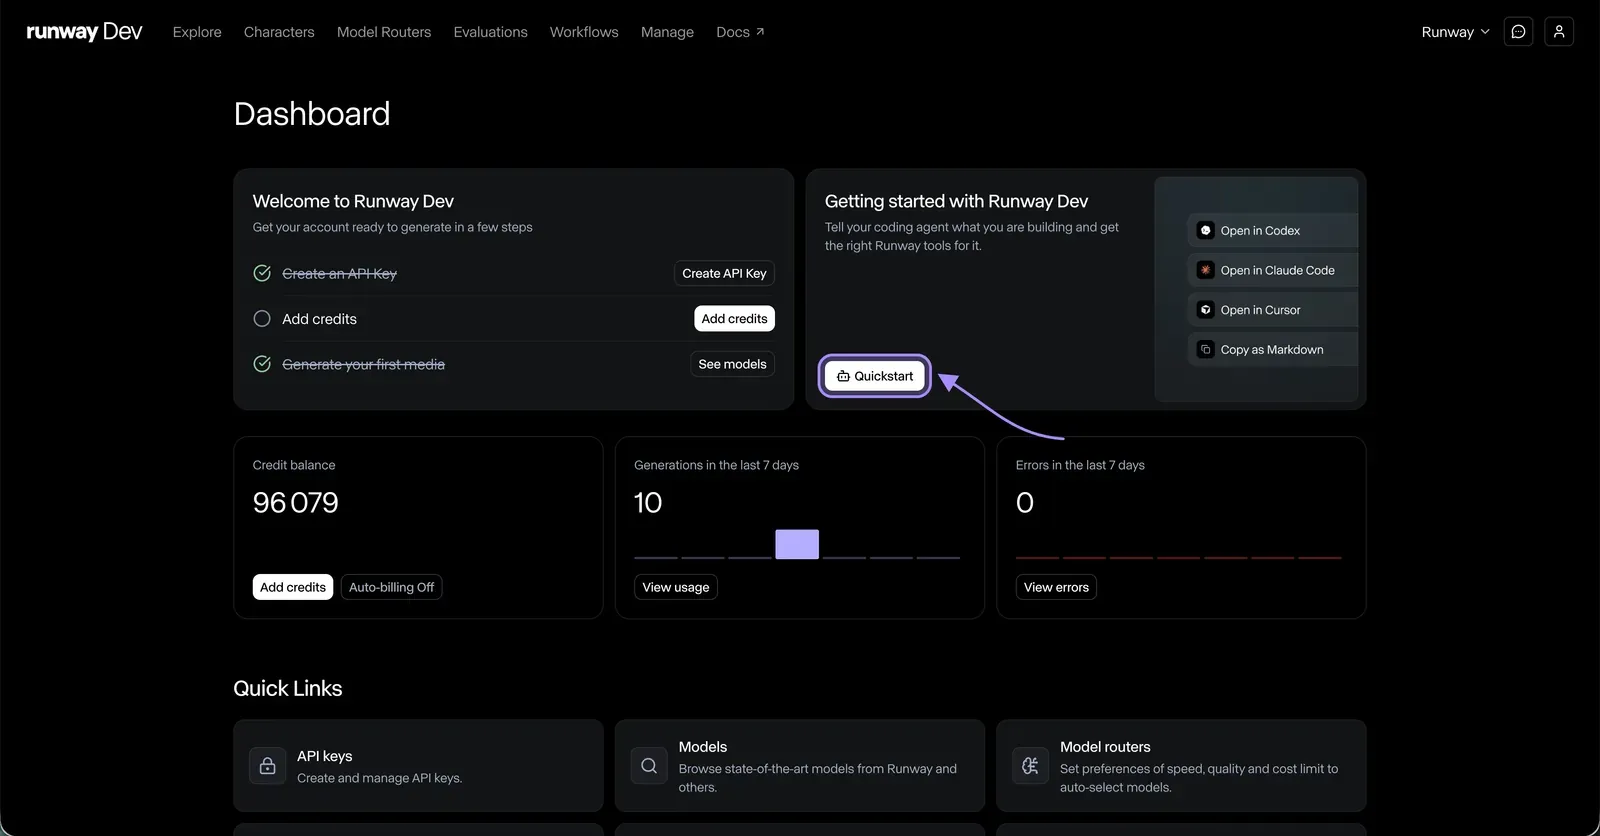Choose Open in Cursor
The height and width of the screenshot is (836, 1600).
point(1272,310)
